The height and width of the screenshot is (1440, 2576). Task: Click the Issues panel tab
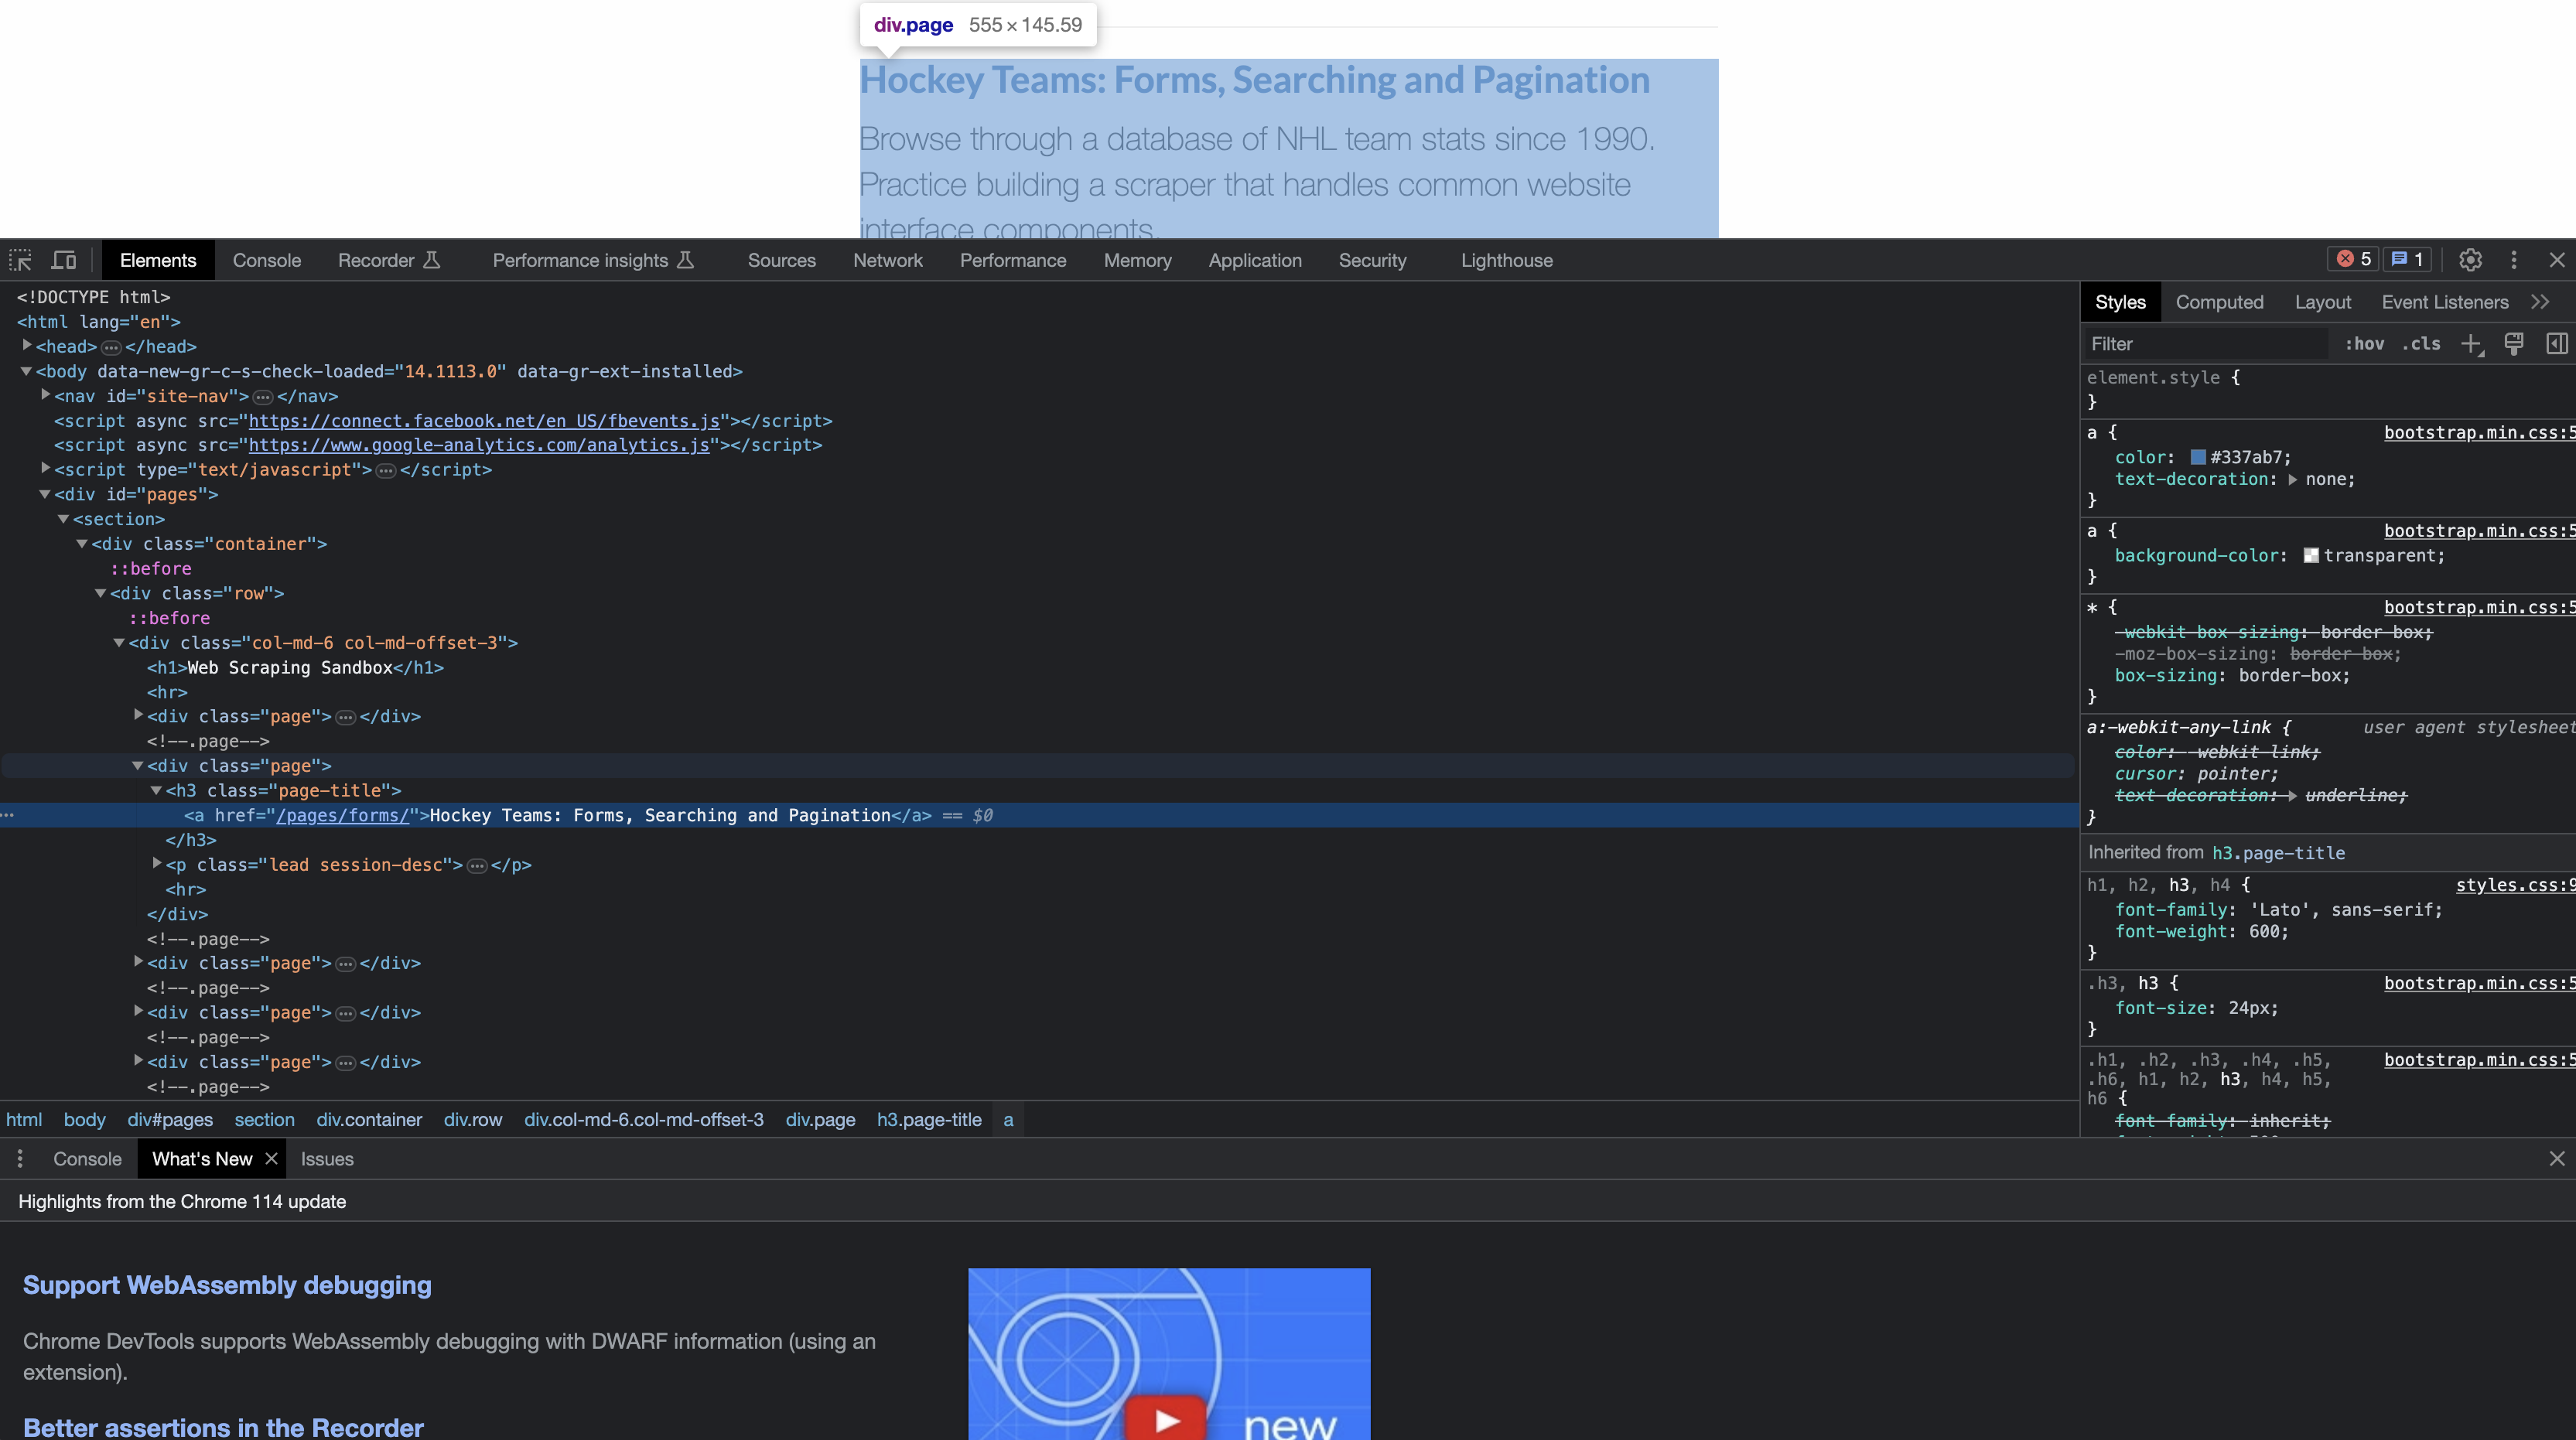pos(326,1158)
